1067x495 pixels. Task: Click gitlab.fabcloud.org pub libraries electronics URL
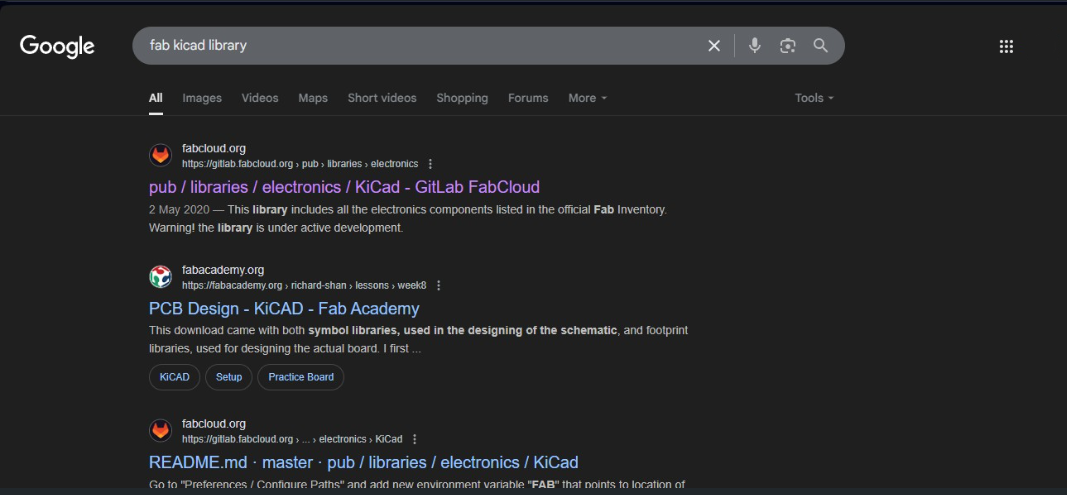click(300, 164)
